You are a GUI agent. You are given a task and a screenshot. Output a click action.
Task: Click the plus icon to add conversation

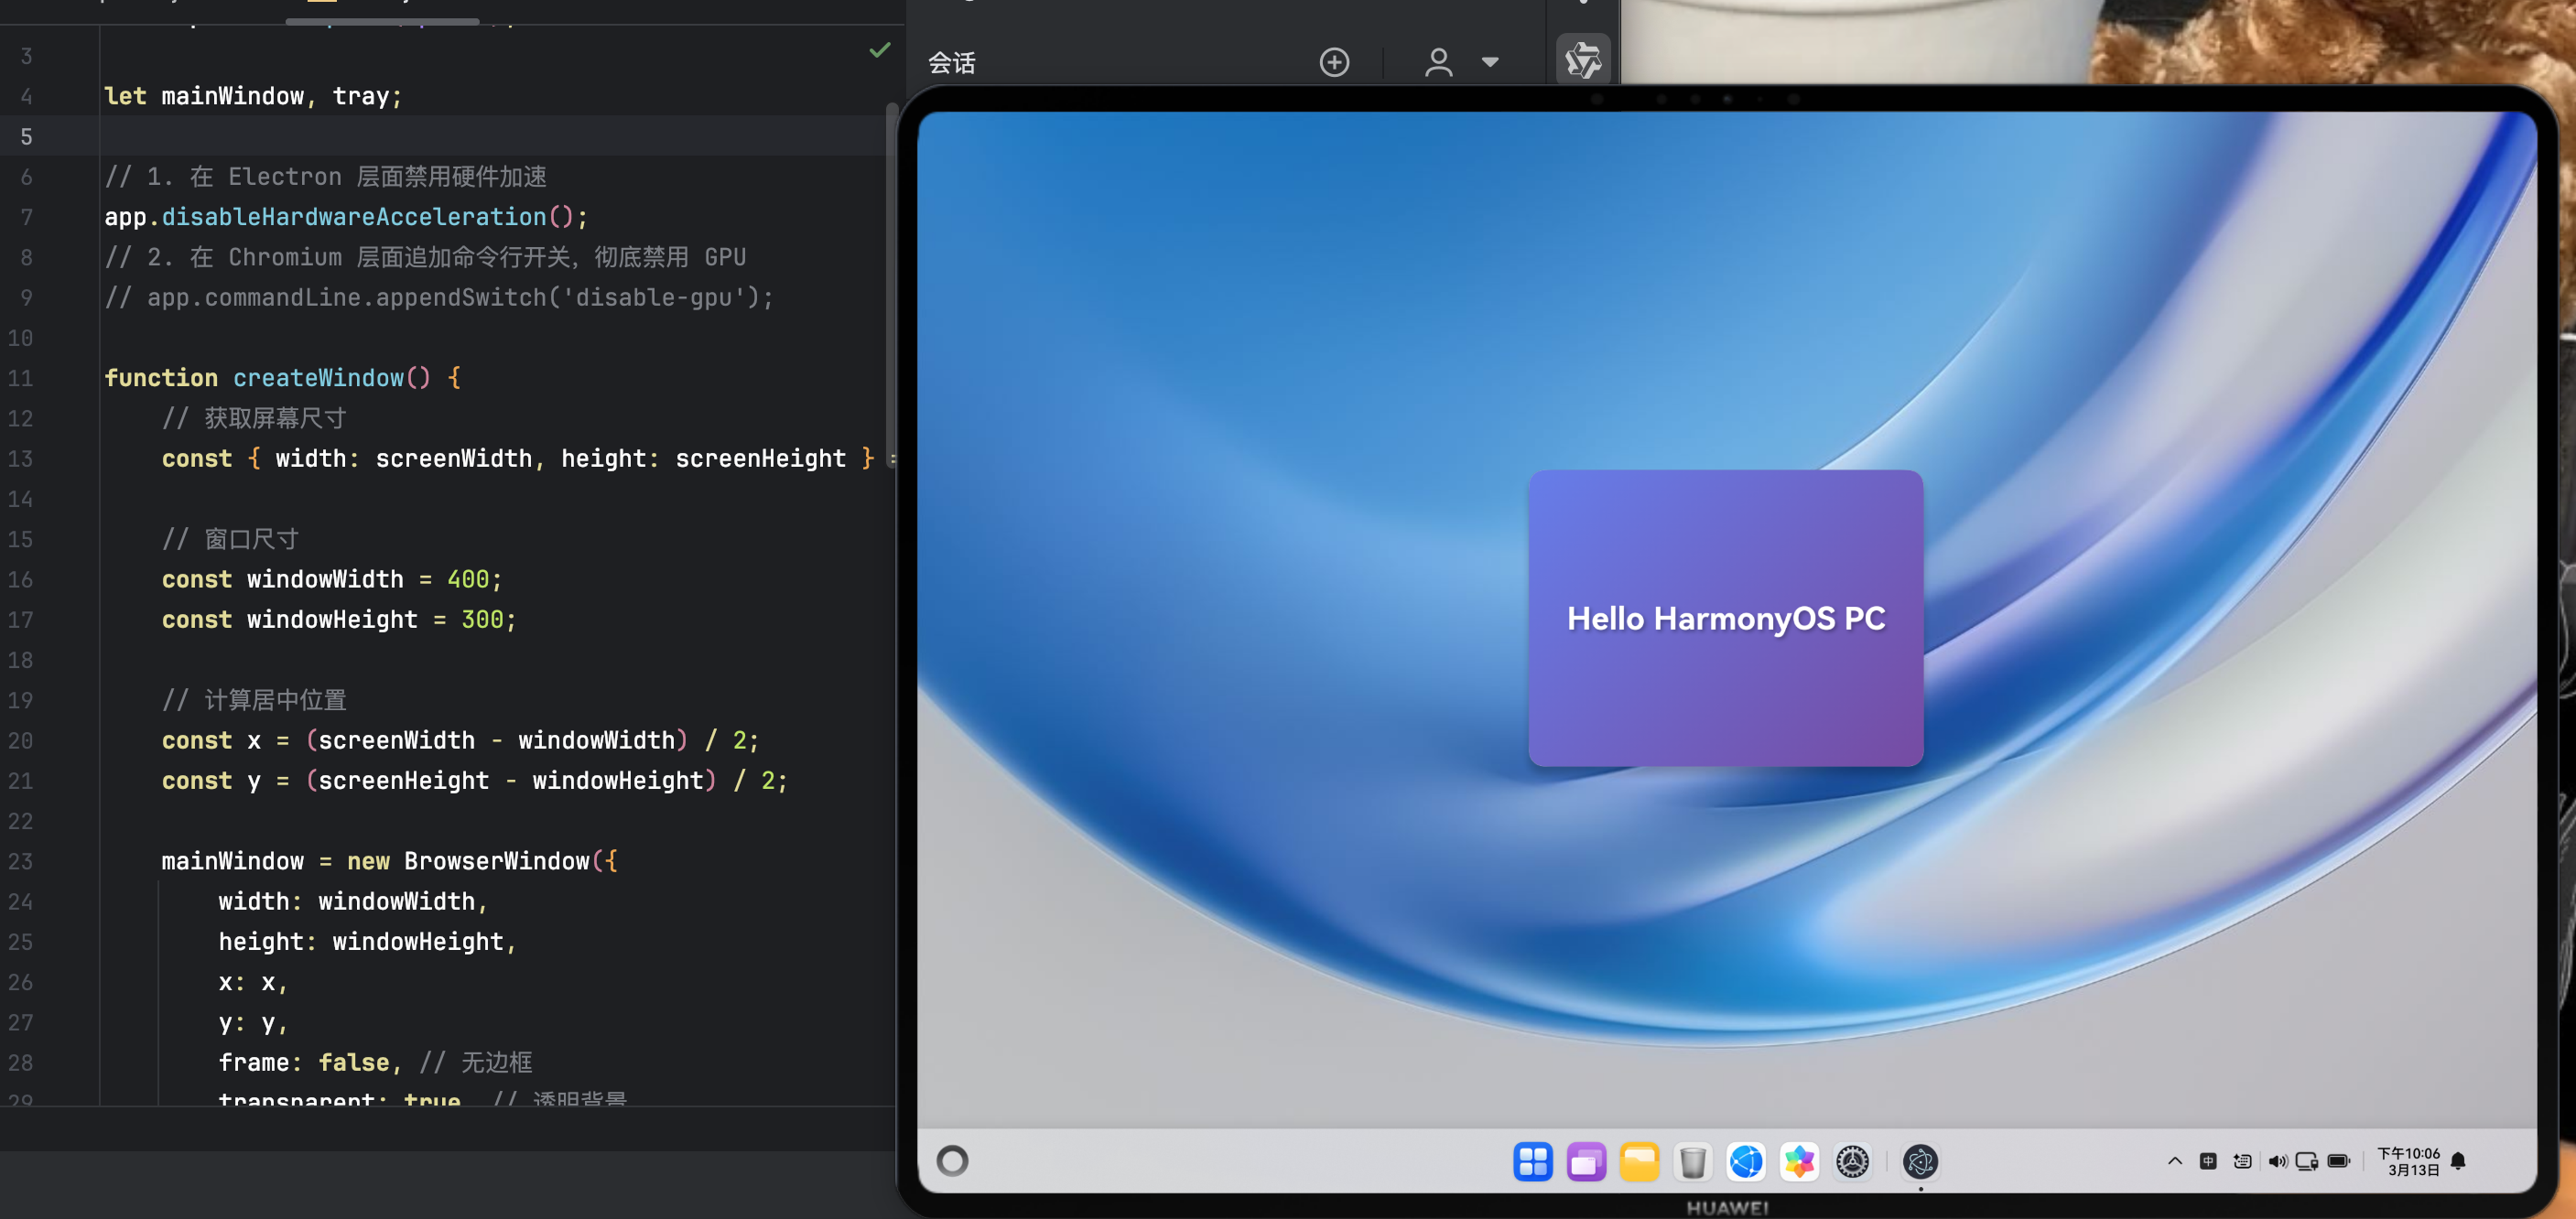pos(1334,62)
